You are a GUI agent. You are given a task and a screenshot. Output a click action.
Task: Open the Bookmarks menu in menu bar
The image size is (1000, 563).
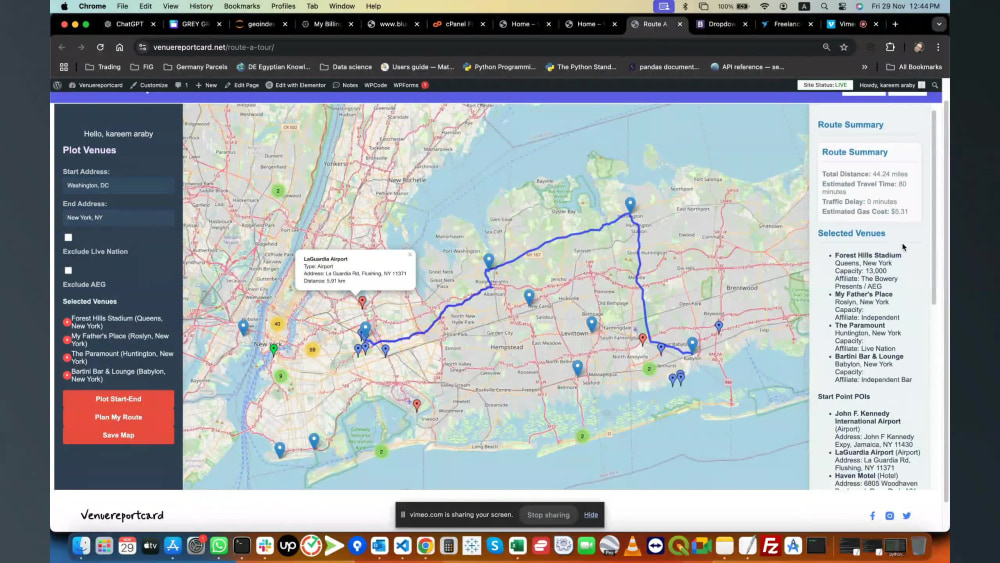point(242,6)
